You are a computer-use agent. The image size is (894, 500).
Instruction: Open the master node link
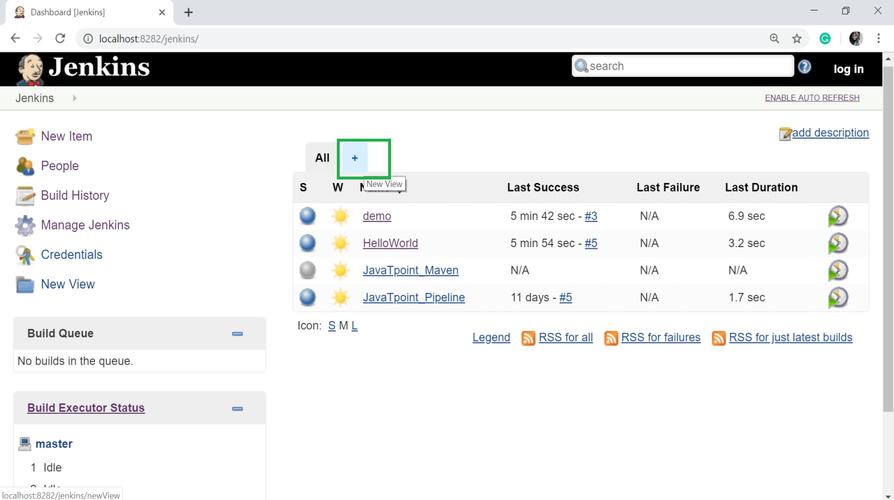tap(54, 444)
